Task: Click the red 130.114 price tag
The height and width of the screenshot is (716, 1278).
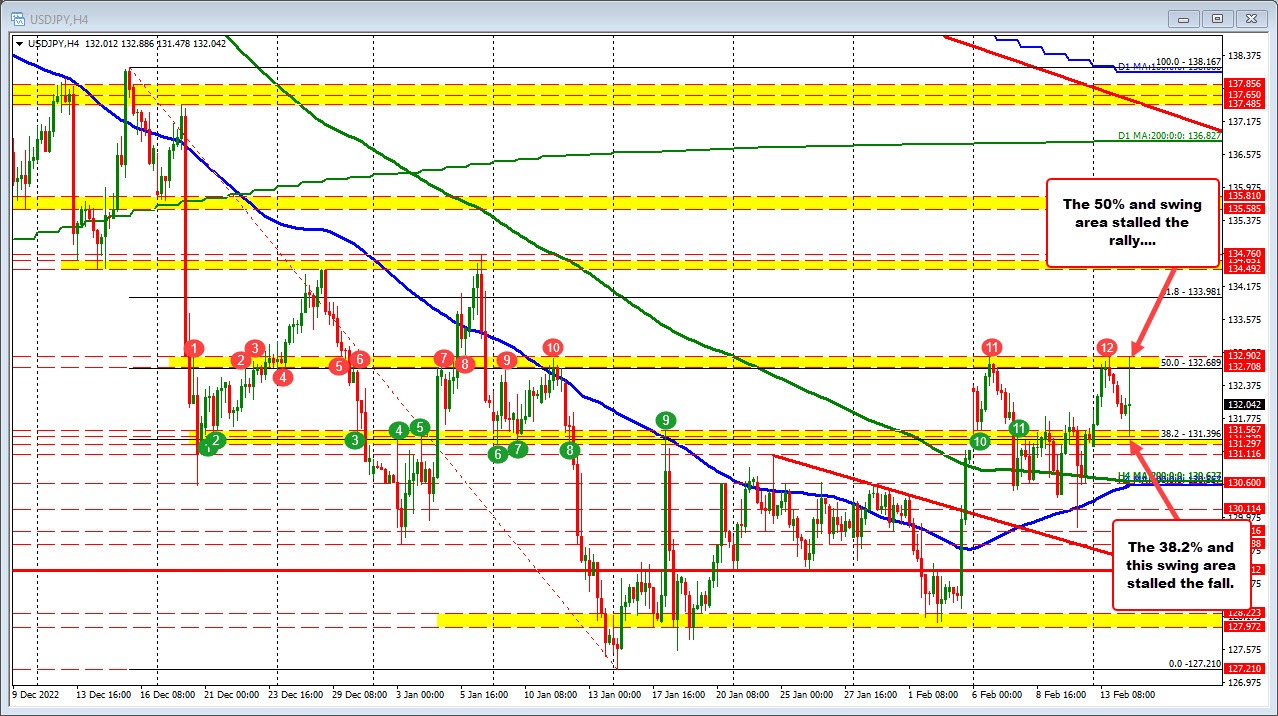Action: point(1244,508)
